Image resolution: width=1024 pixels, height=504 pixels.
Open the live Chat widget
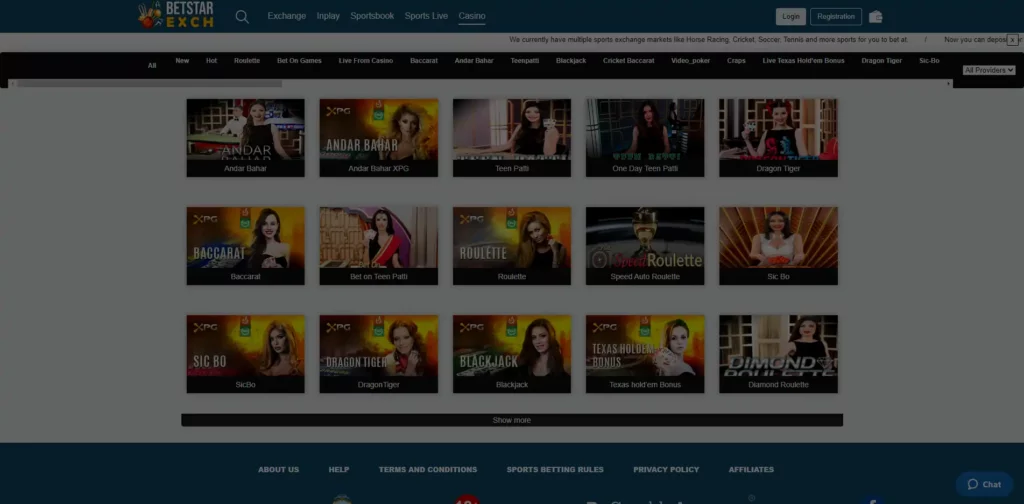coord(984,484)
